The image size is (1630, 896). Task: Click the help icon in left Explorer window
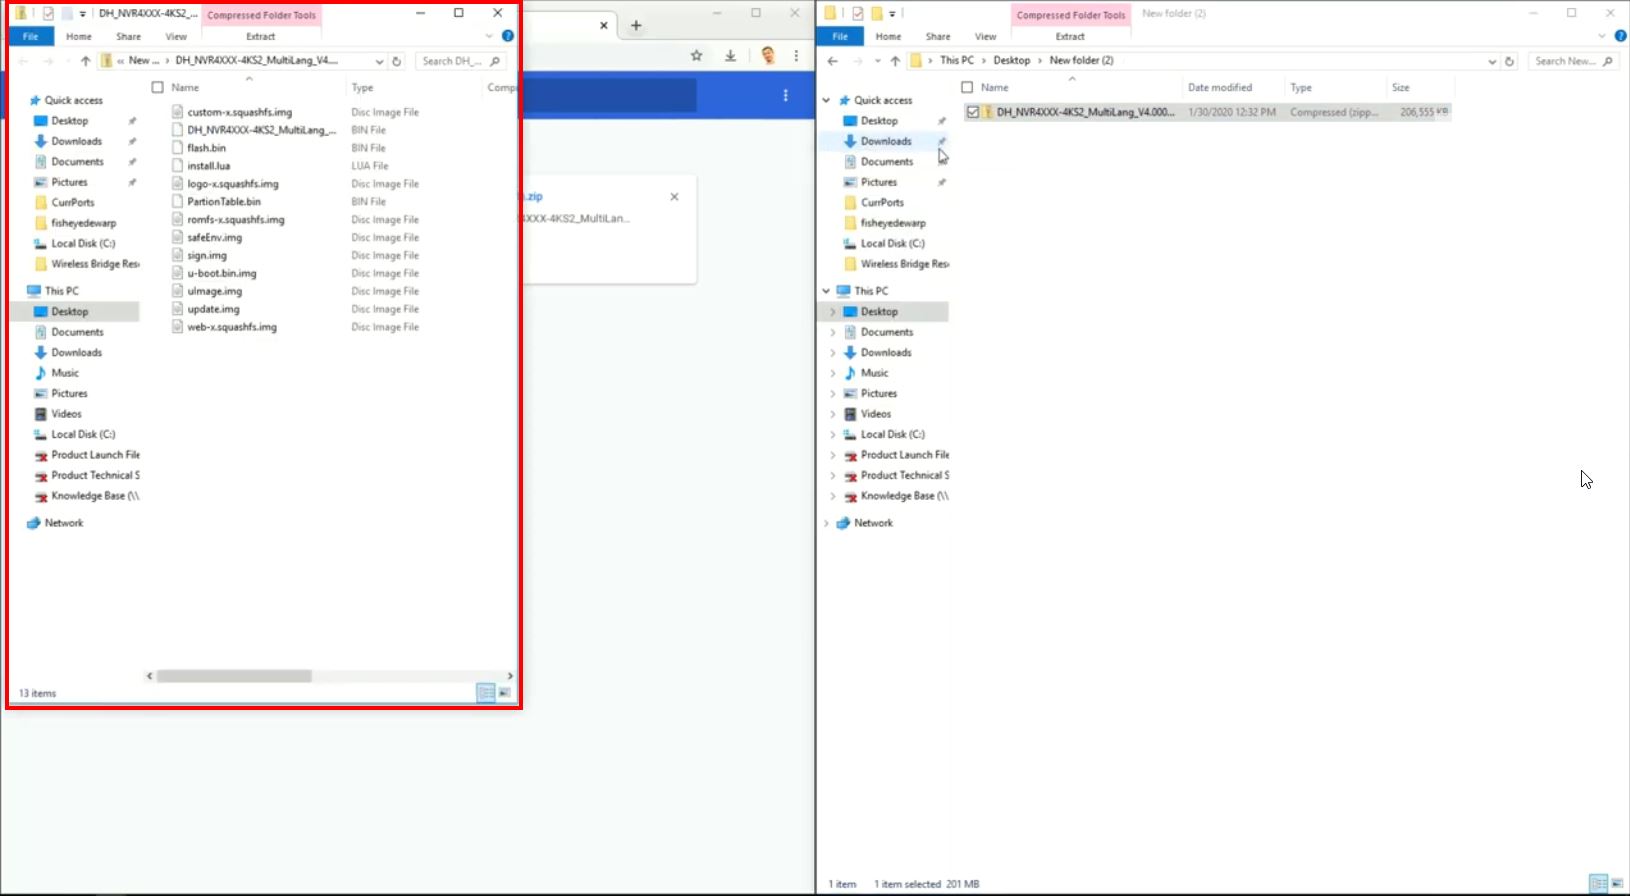click(x=508, y=36)
